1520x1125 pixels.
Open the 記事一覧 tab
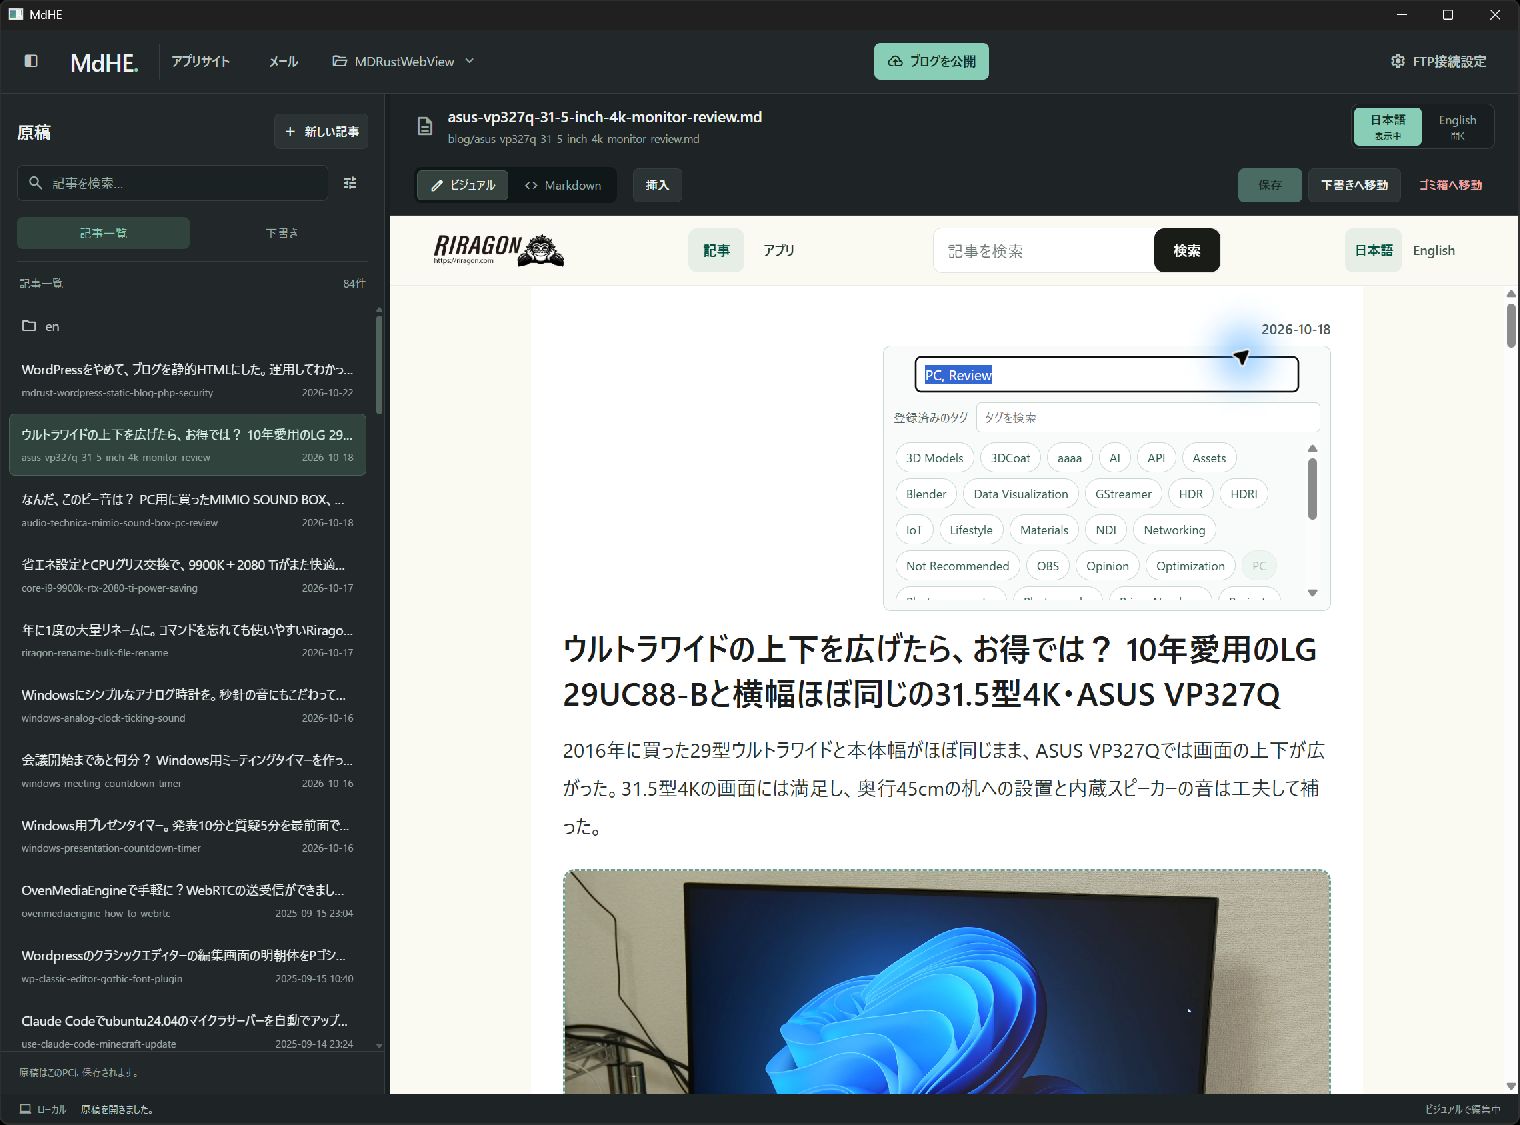pyautogui.click(x=103, y=233)
